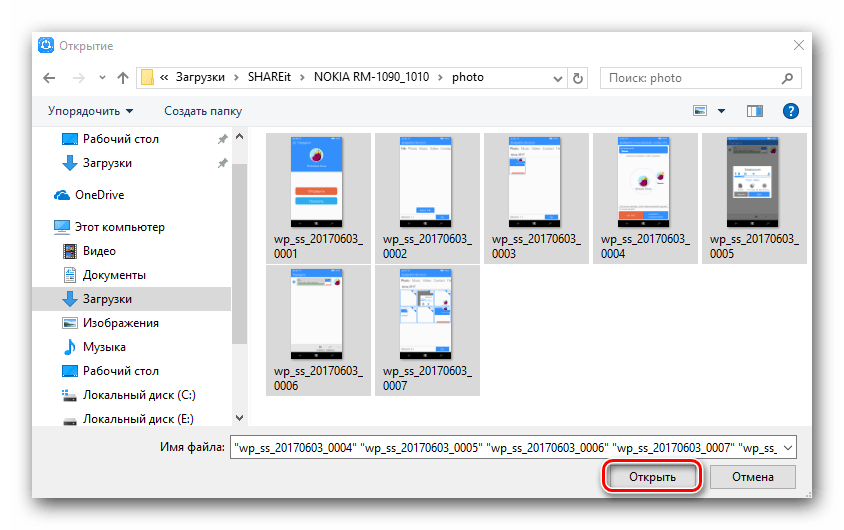Viewport: 844px width, 530px height.
Task: Click the Отмена button
Action: [x=752, y=477]
